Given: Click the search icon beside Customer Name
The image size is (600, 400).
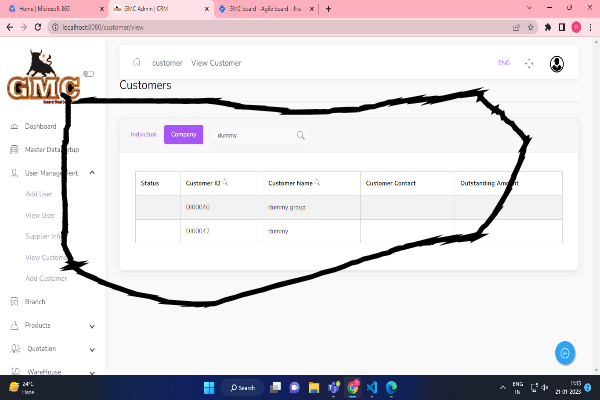Looking at the screenshot, I should 317,183.
